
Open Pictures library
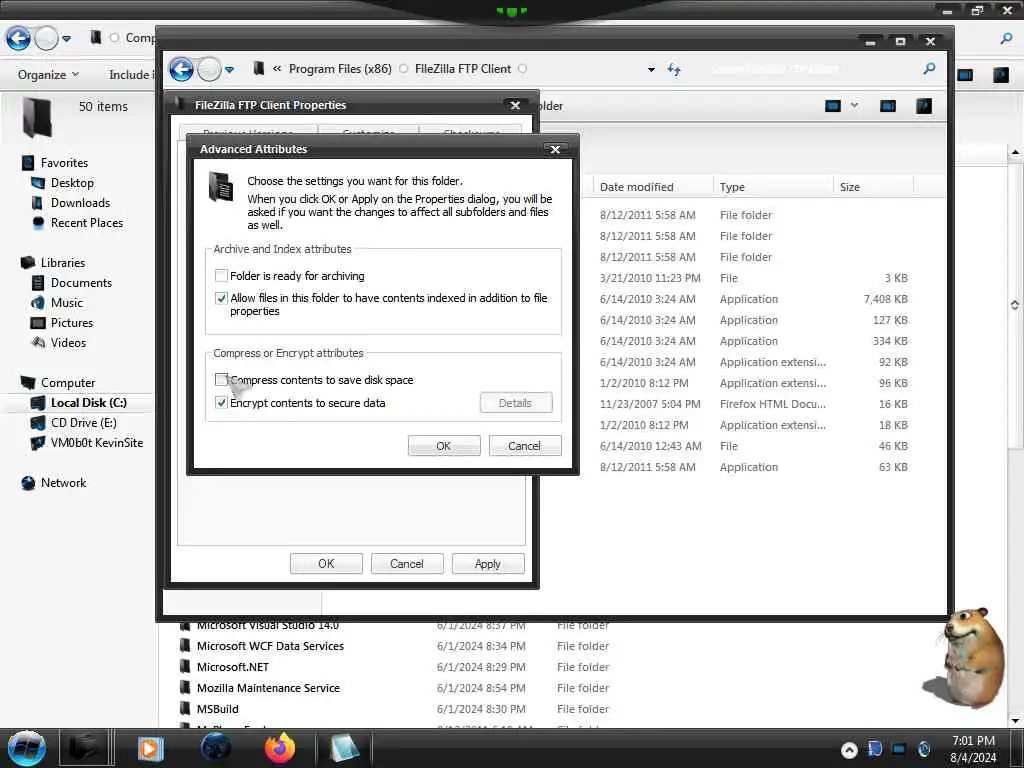[x=71, y=323]
